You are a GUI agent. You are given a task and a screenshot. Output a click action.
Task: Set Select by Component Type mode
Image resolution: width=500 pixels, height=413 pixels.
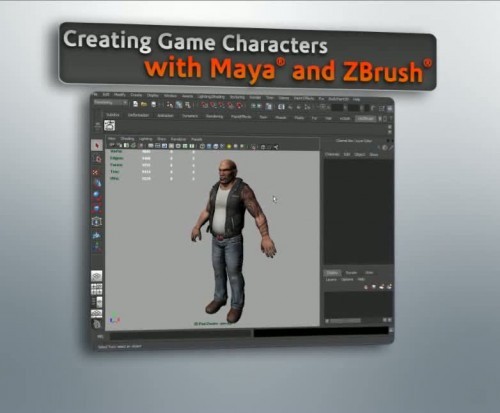pos(188,105)
